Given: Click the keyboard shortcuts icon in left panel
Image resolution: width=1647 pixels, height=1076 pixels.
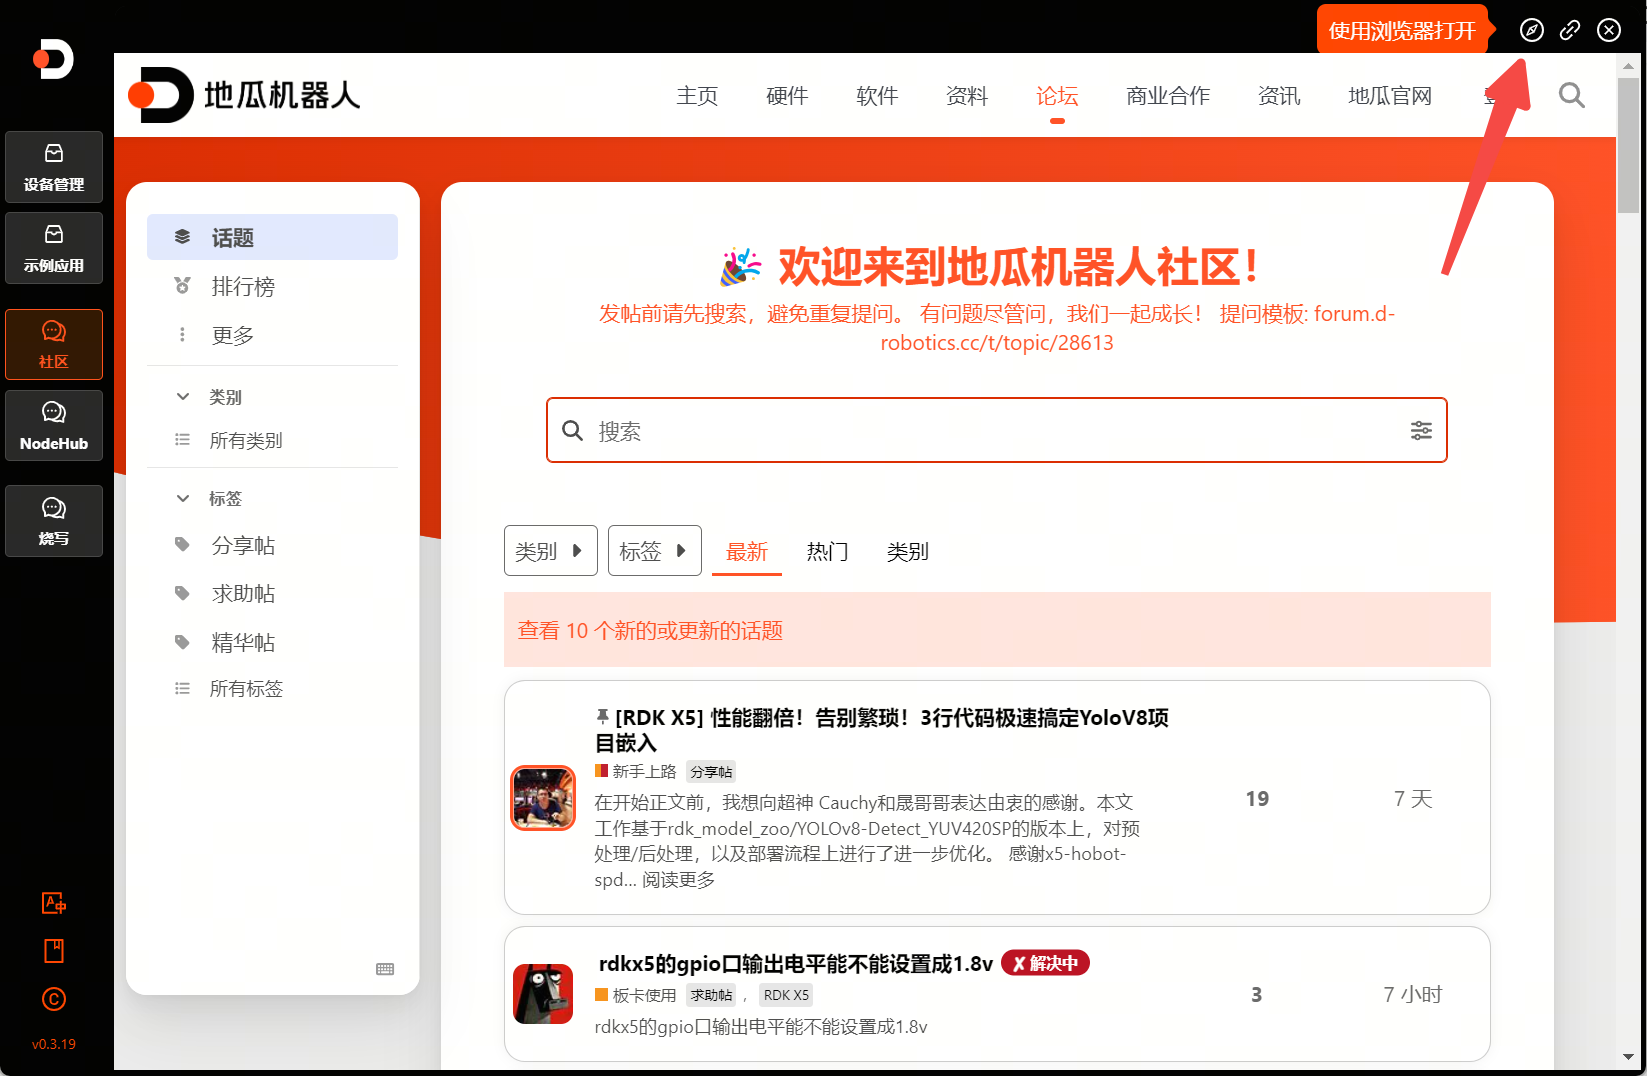Looking at the screenshot, I should coord(384,969).
